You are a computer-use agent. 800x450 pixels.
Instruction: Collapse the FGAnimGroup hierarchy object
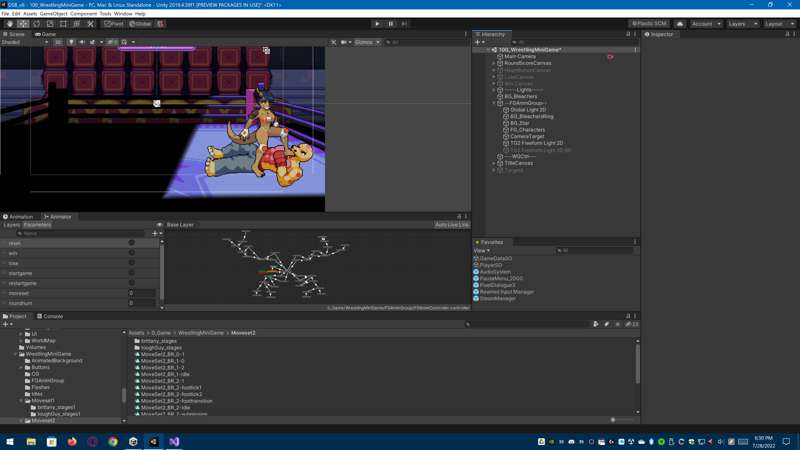(494, 103)
